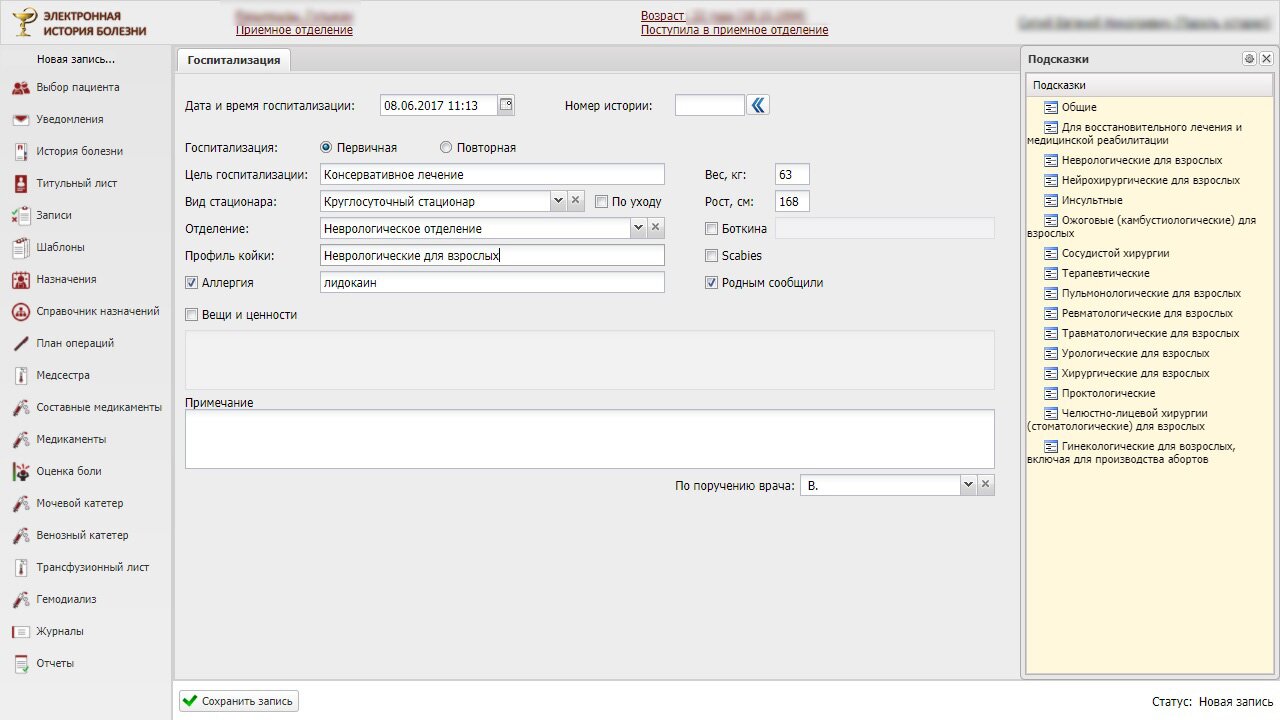
Task: Select the Инсультные hint item
Action: point(1091,201)
